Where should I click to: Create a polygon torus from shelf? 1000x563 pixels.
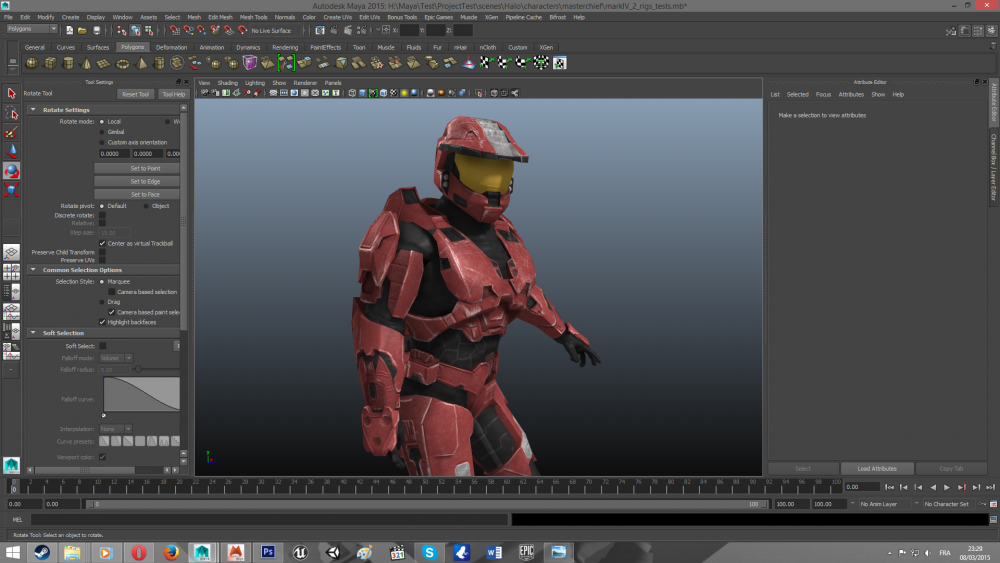(122, 62)
